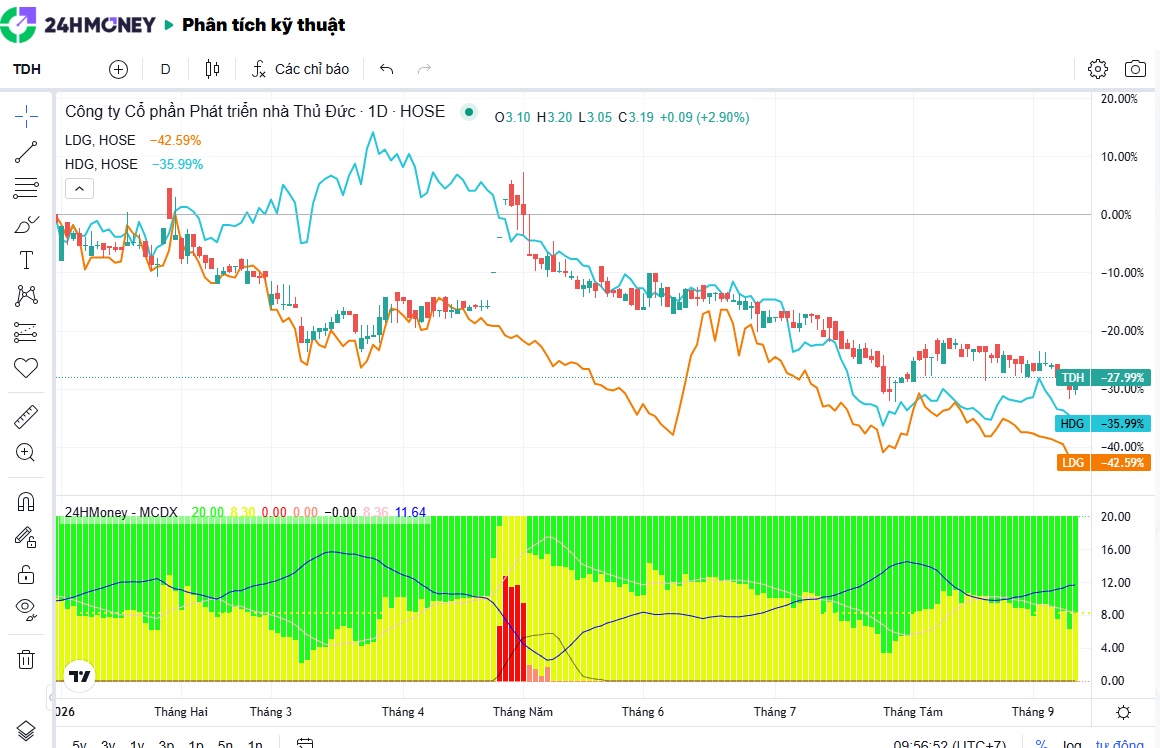
Task: Go to the 24HMoney home logo
Action: 79,24
